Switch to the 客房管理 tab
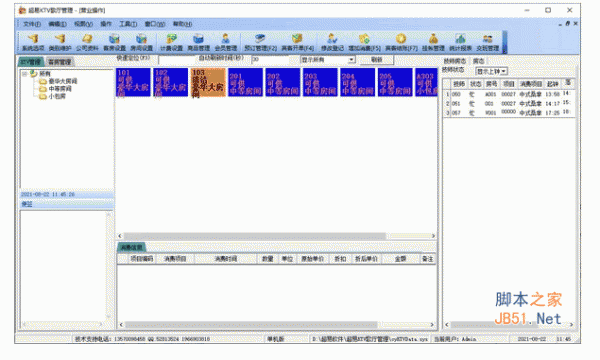The height and width of the screenshot is (360, 600). (60, 62)
